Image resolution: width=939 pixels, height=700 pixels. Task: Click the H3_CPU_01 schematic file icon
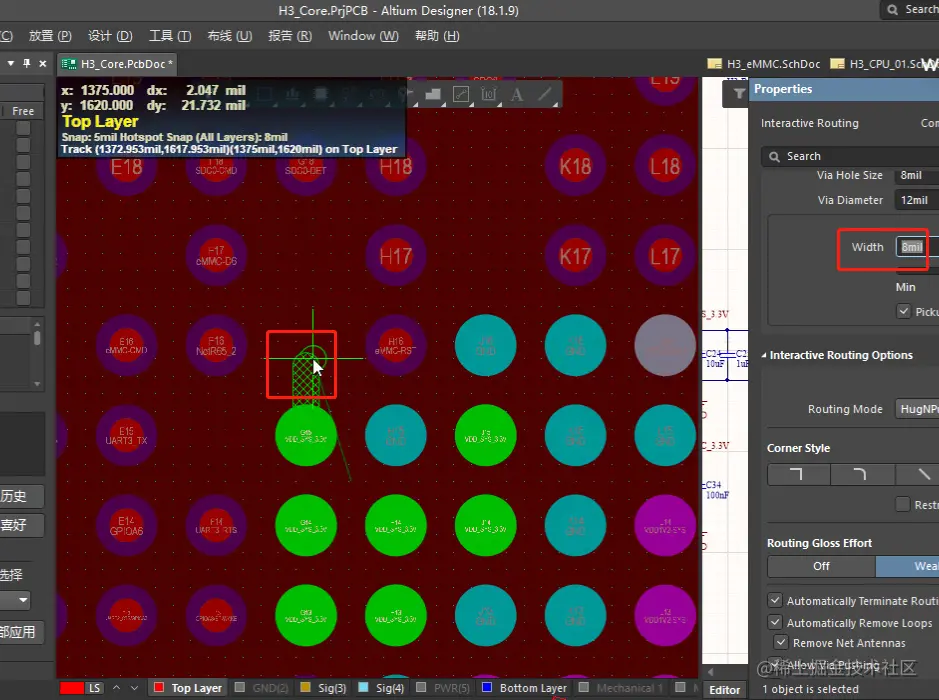(837, 63)
